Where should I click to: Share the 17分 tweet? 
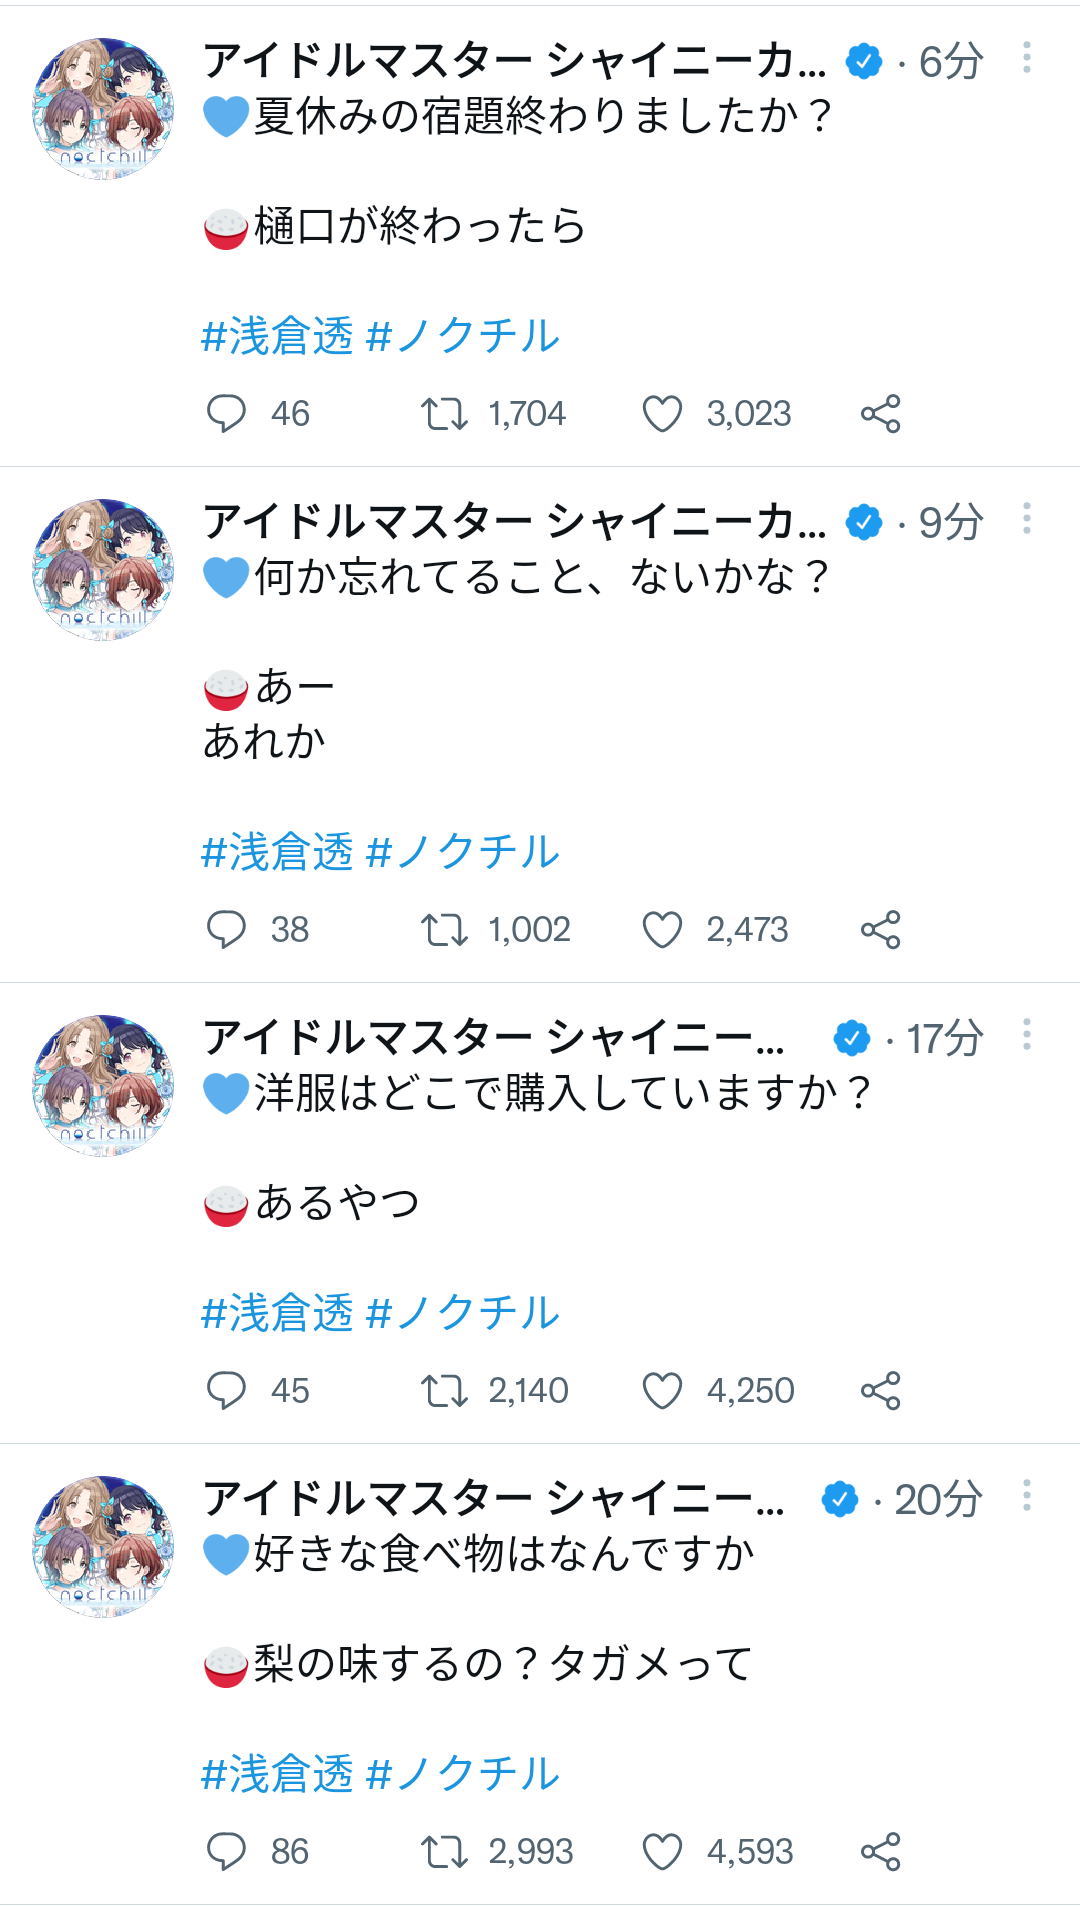(x=880, y=1390)
